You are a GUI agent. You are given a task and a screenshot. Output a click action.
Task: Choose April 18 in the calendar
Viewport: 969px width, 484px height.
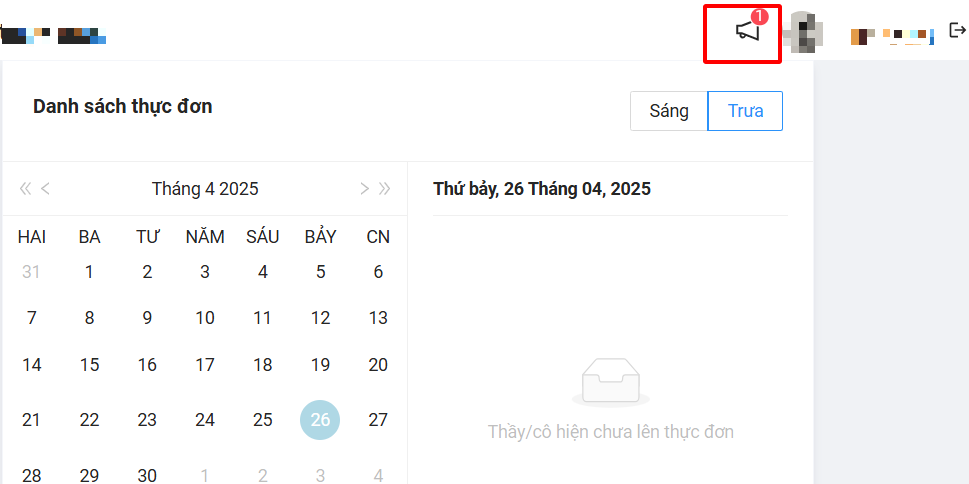click(x=262, y=365)
